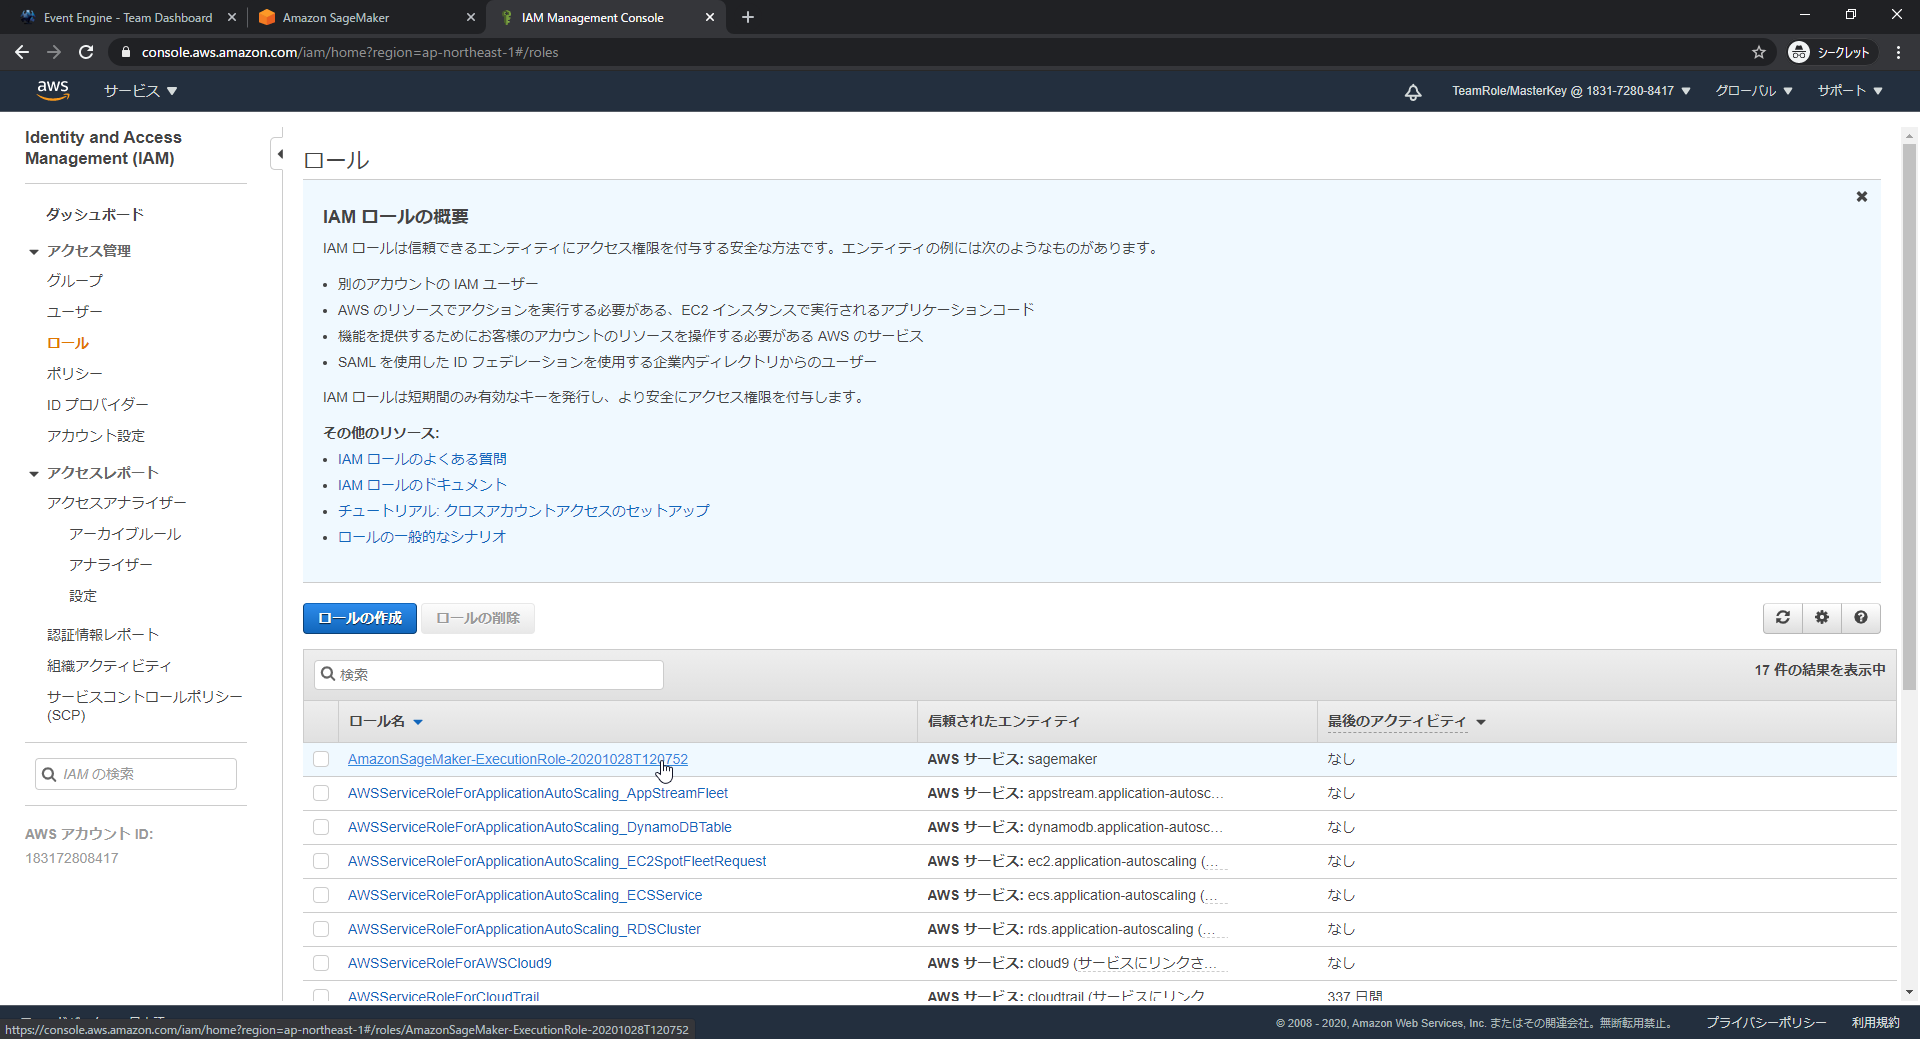This screenshot has height=1039, width=1920.
Task: Reload the page in the browser
Action: [x=86, y=52]
